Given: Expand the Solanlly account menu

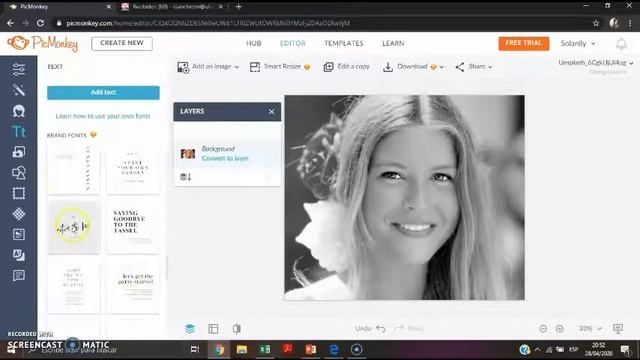Looking at the screenshot, I should click(578, 43).
